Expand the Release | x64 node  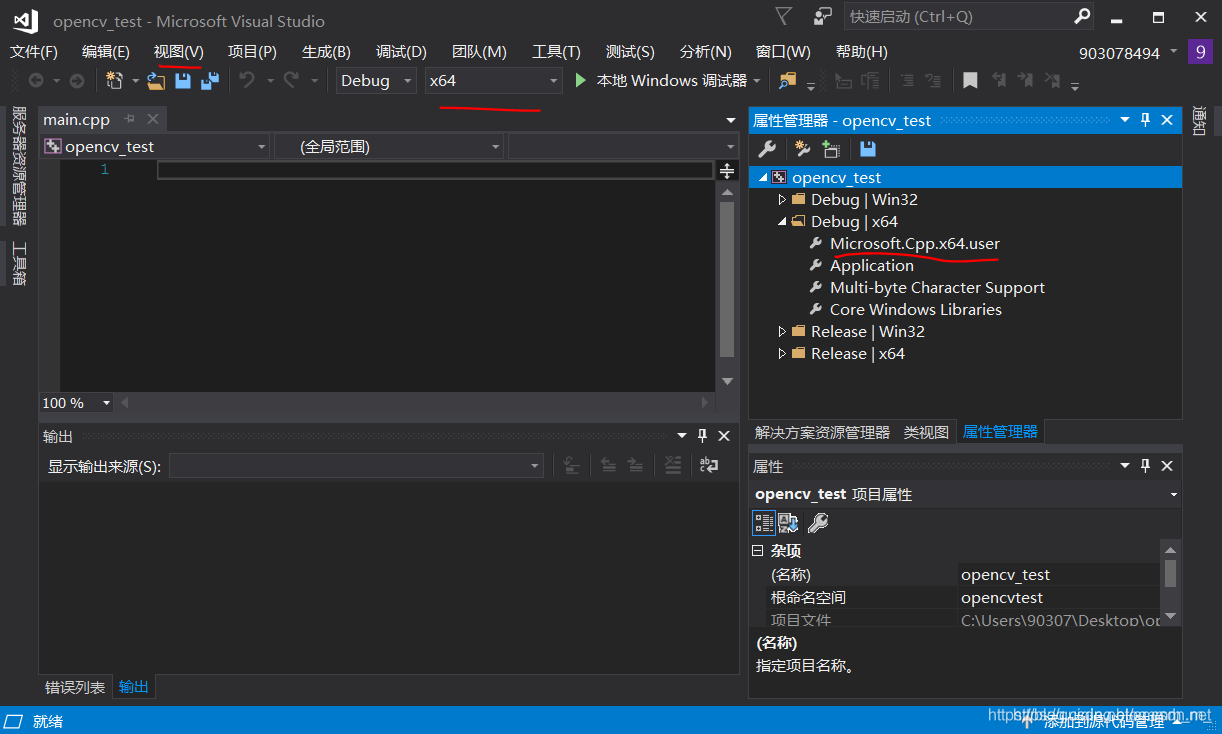pos(782,354)
